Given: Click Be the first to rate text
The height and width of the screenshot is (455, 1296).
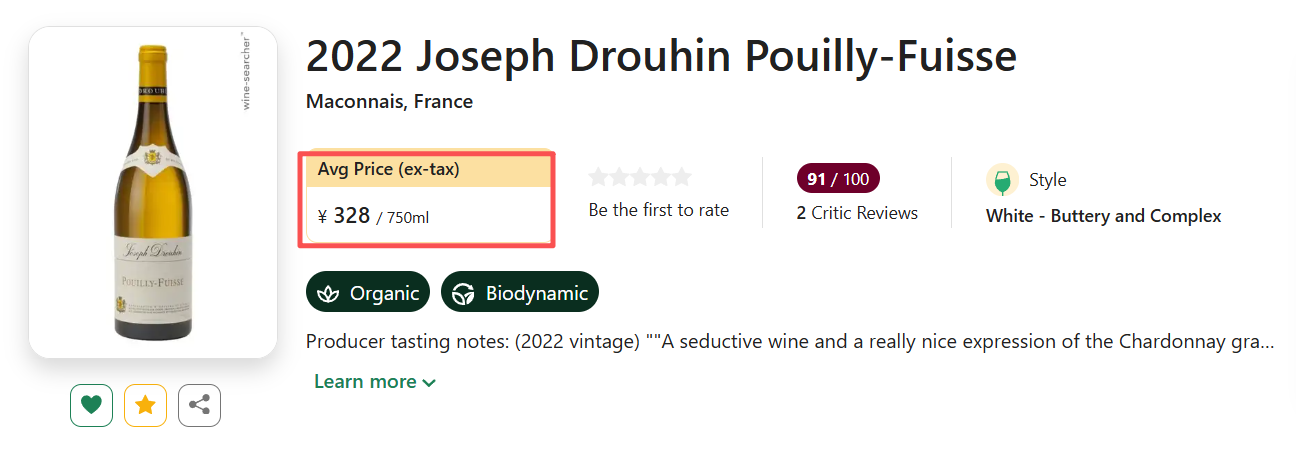Looking at the screenshot, I should click(659, 210).
